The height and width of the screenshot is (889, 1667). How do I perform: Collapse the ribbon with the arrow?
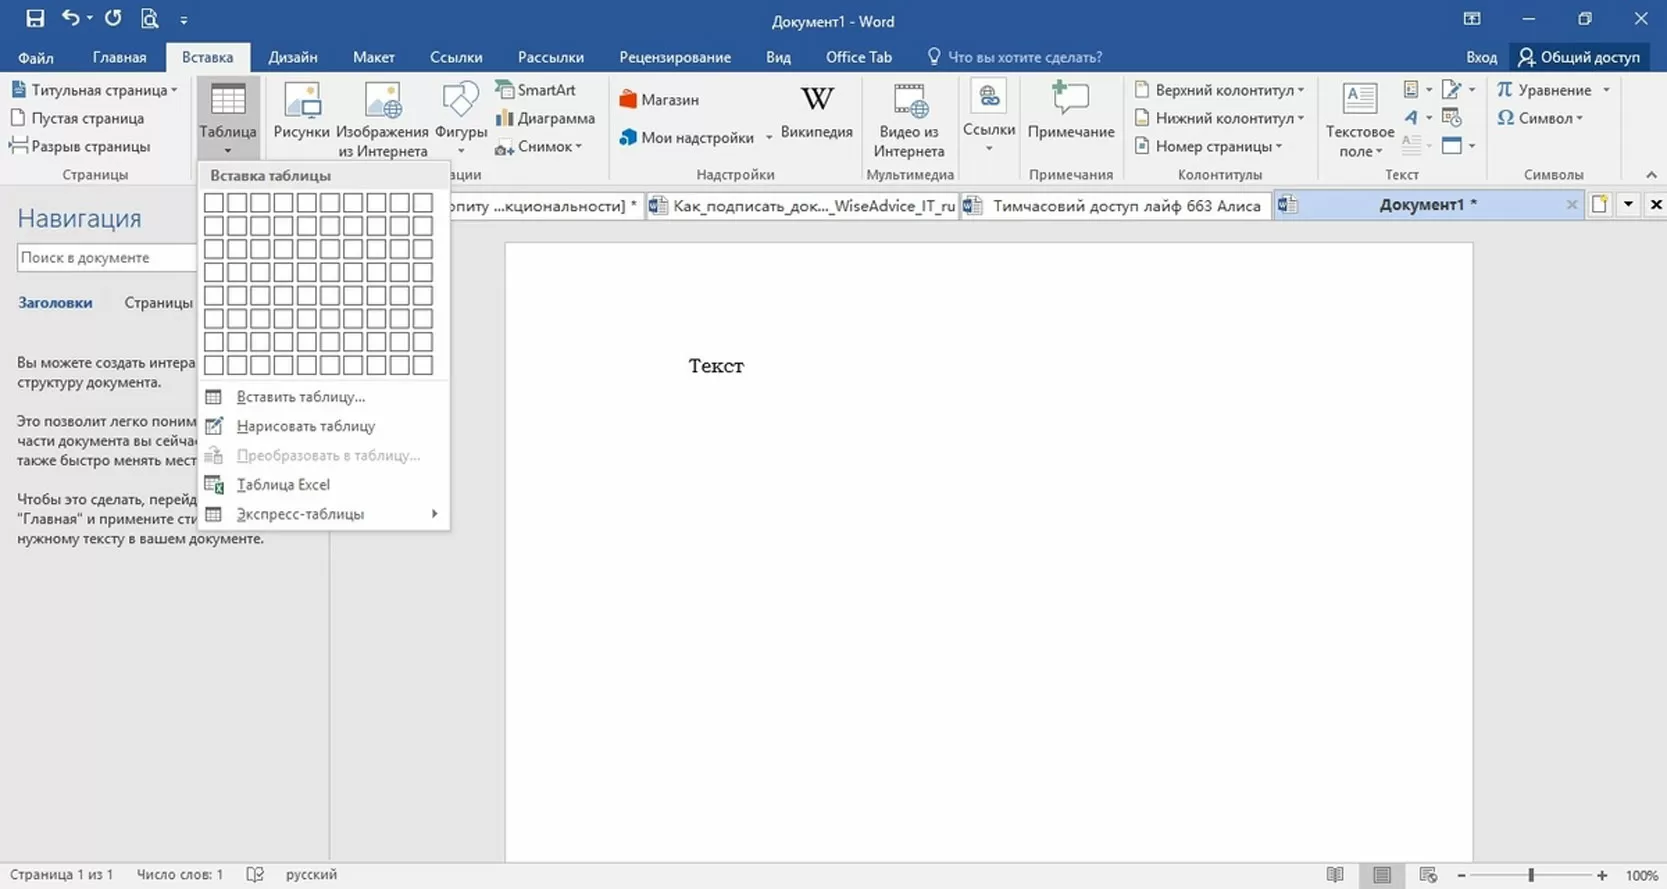1651,175
